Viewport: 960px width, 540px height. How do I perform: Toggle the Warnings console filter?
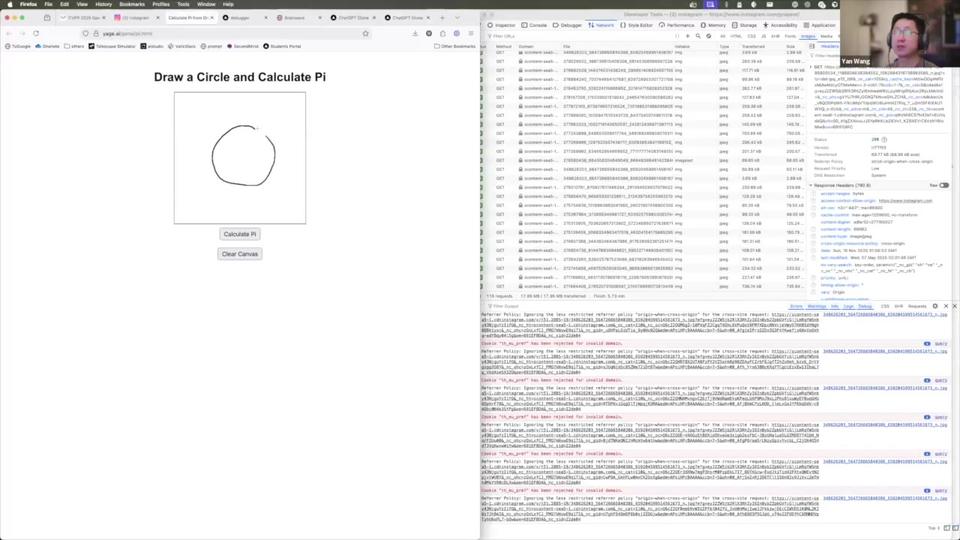pyautogui.click(x=817, y=306)
